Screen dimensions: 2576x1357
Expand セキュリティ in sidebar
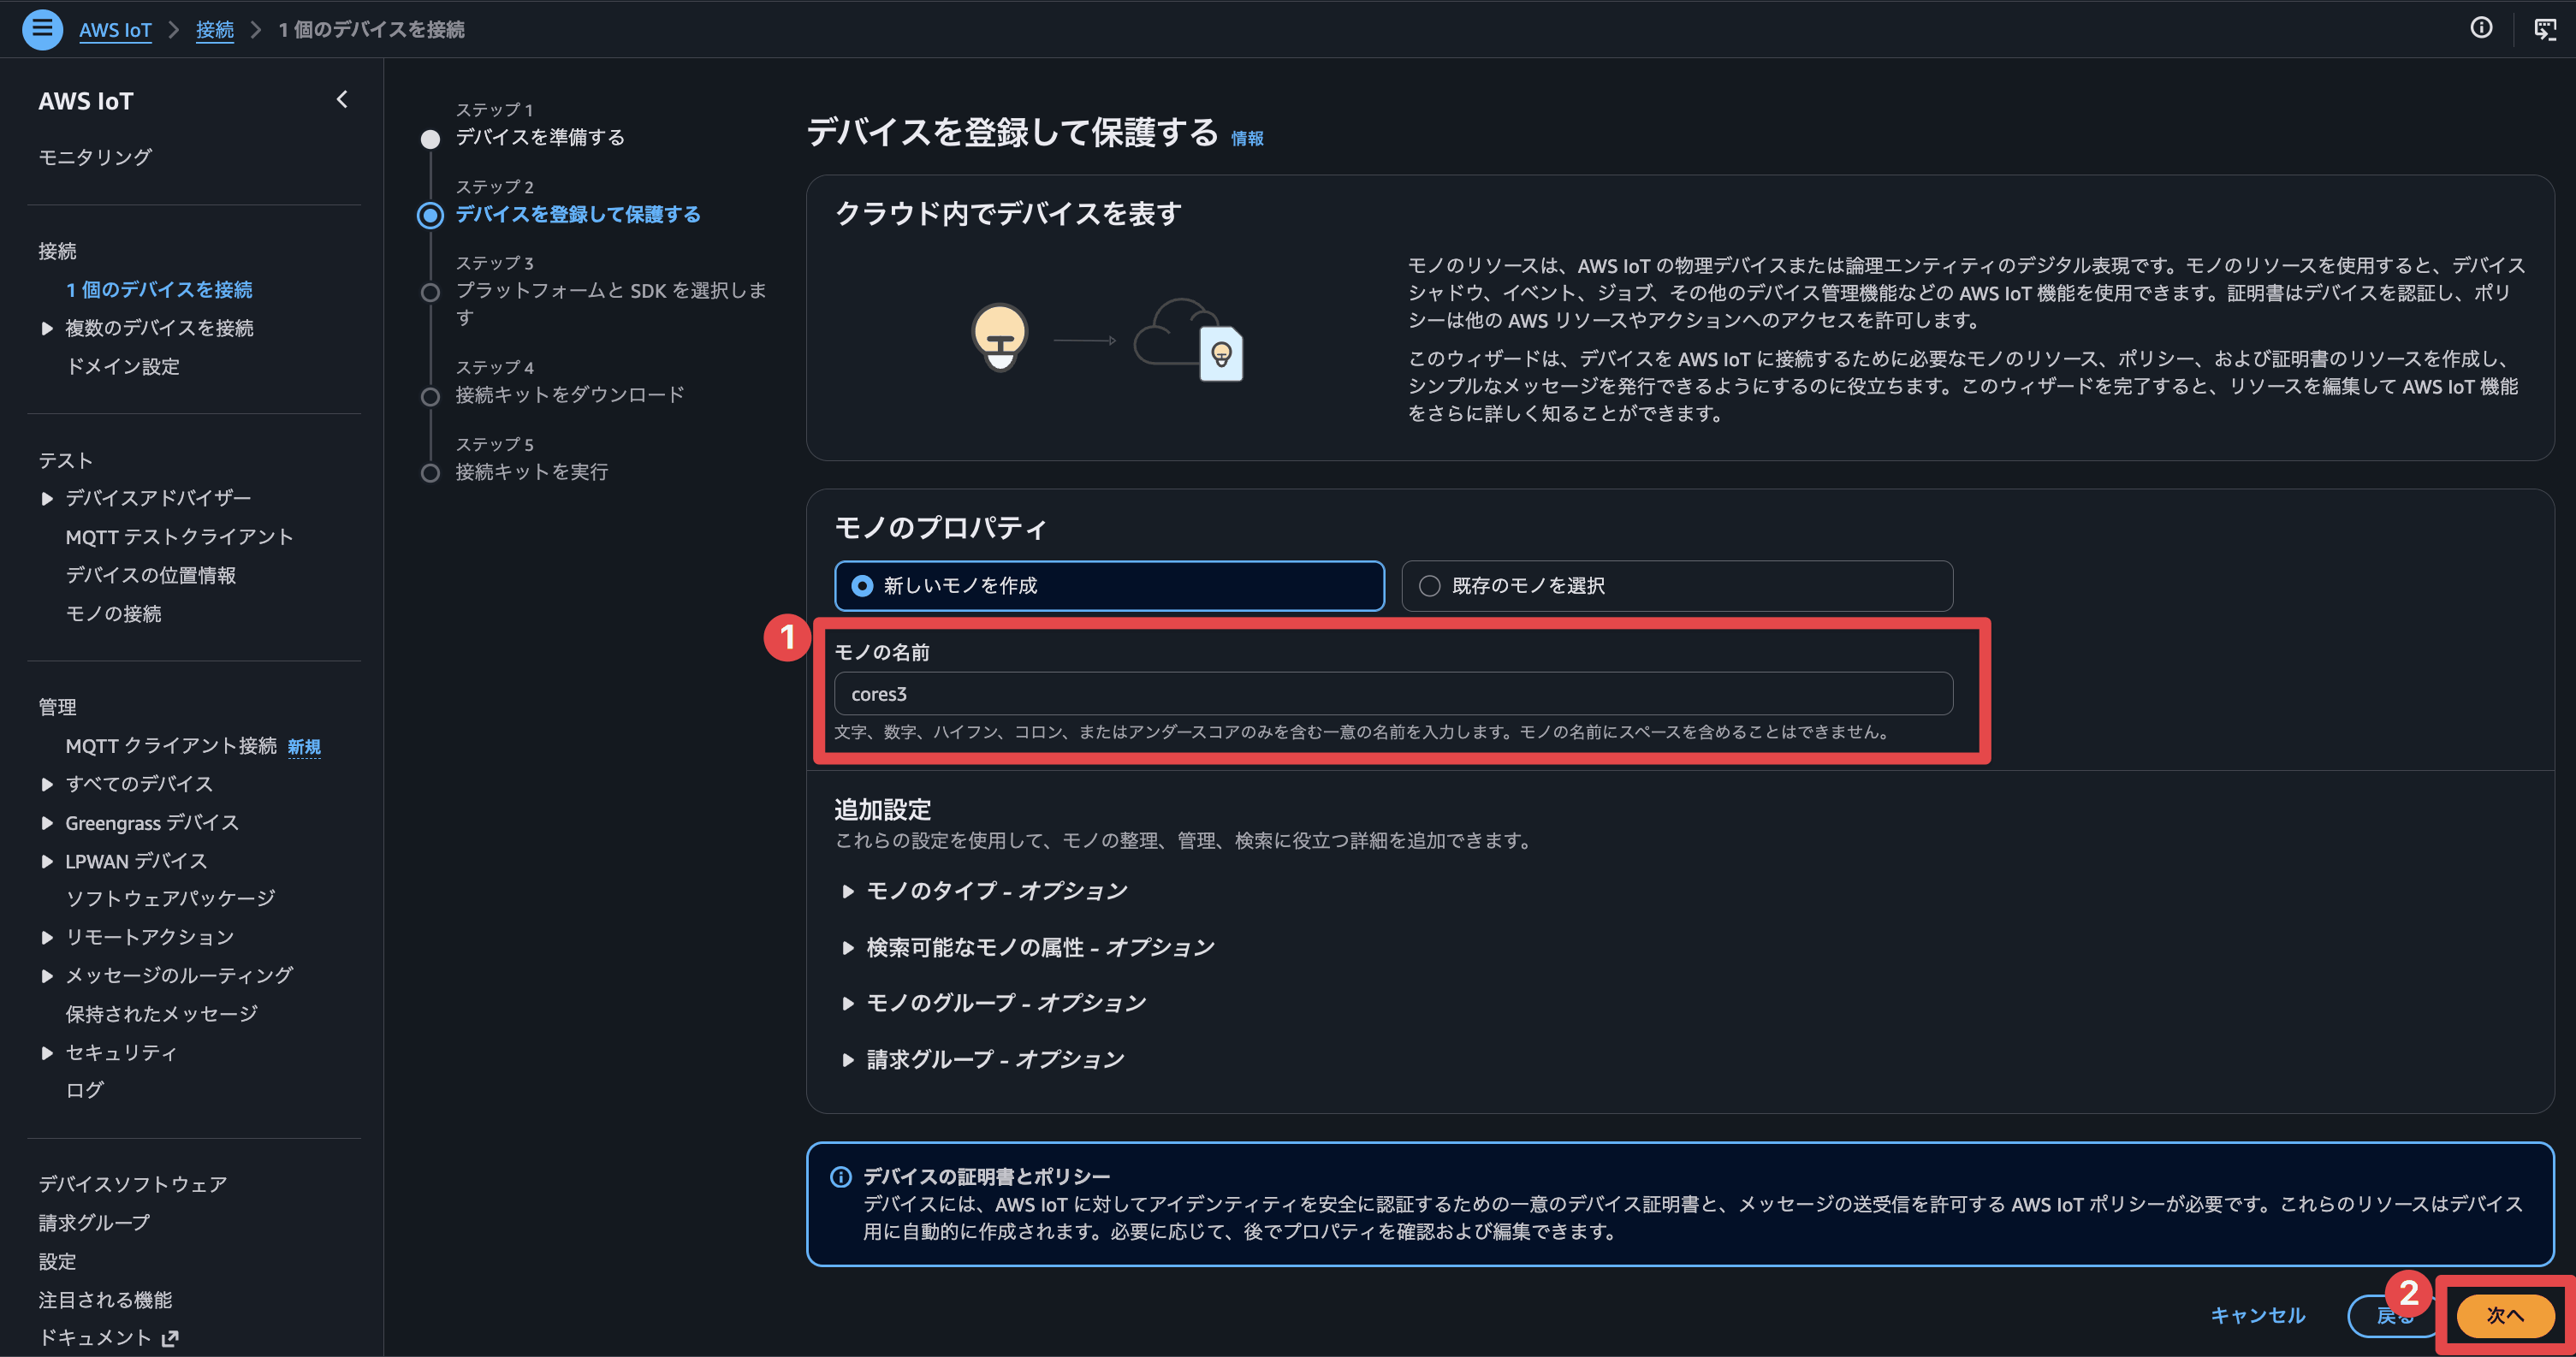pos(47,1052)
